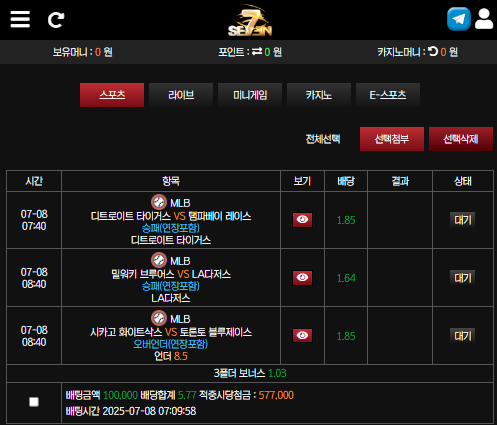
Task: Tick the bet slip checkbox
Action: point(34,402)
